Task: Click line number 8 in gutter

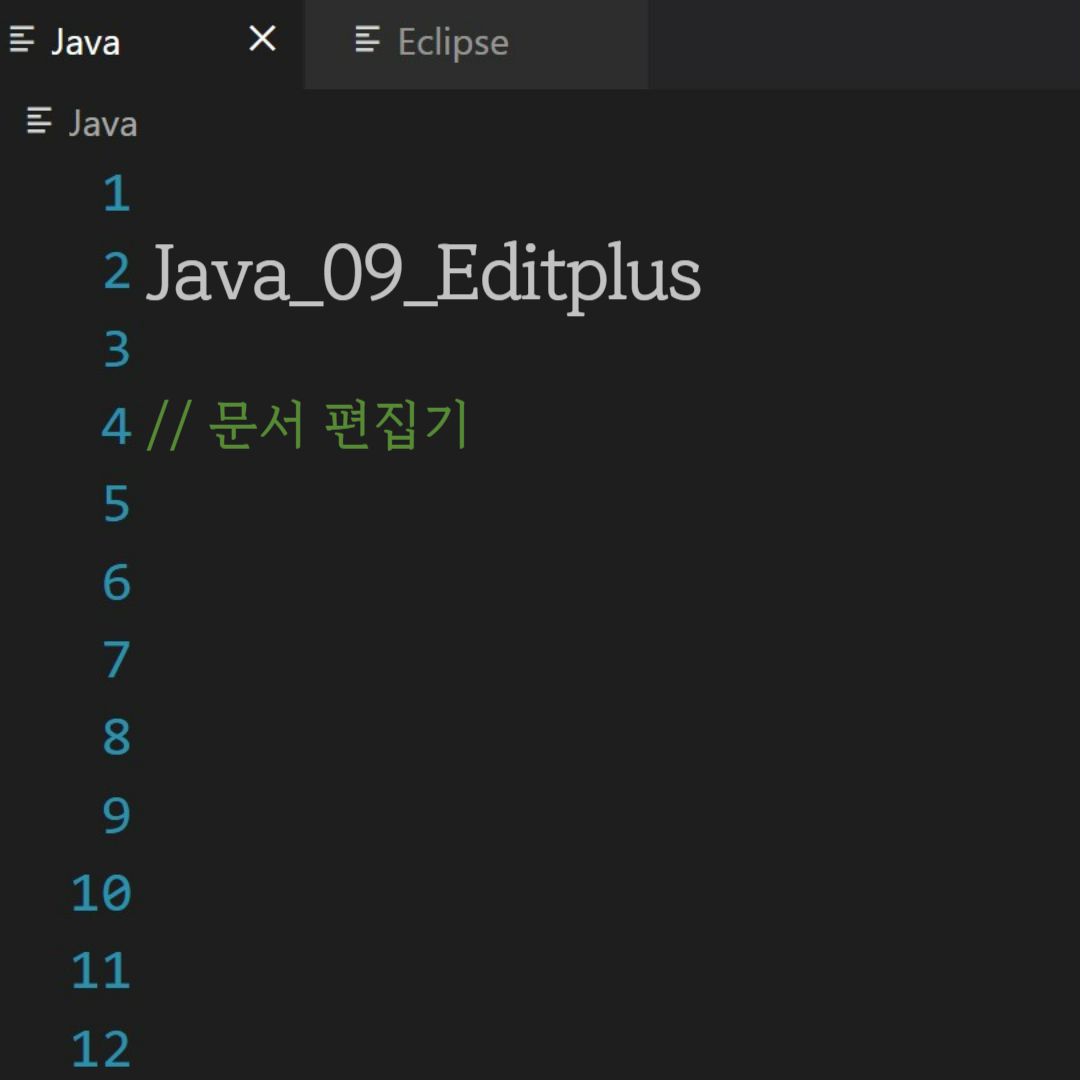Action: (x=116, y=738)
